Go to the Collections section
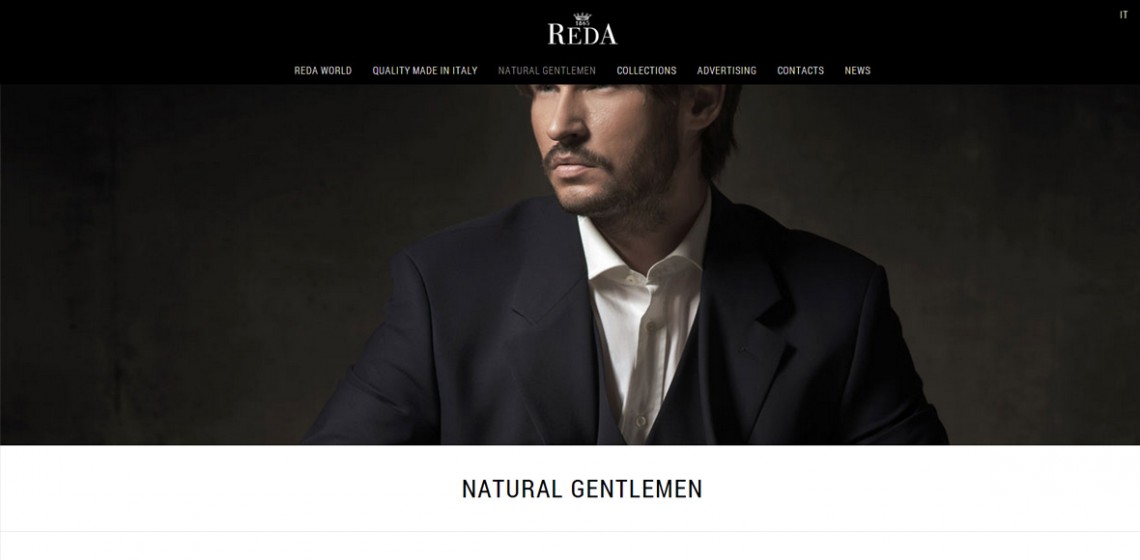1140x560 pixels. [646, 71]
